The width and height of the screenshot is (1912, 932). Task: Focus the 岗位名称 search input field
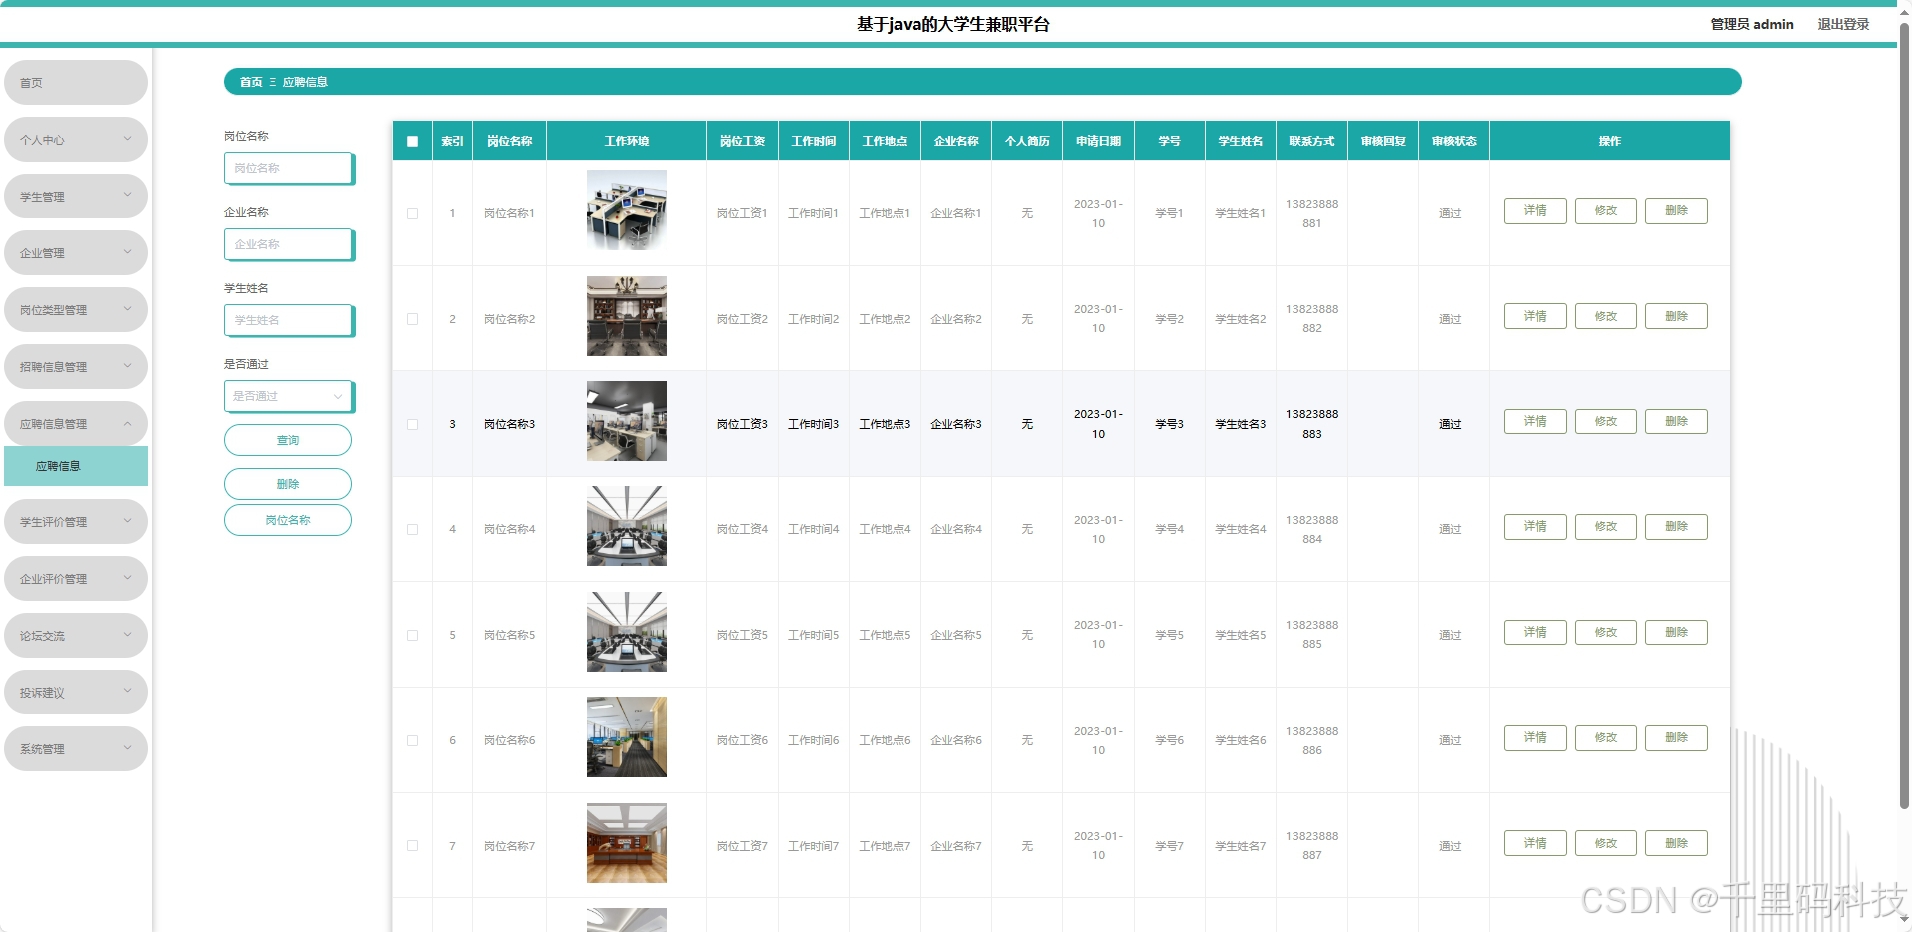pyautogui.click(x=289, y=168)
